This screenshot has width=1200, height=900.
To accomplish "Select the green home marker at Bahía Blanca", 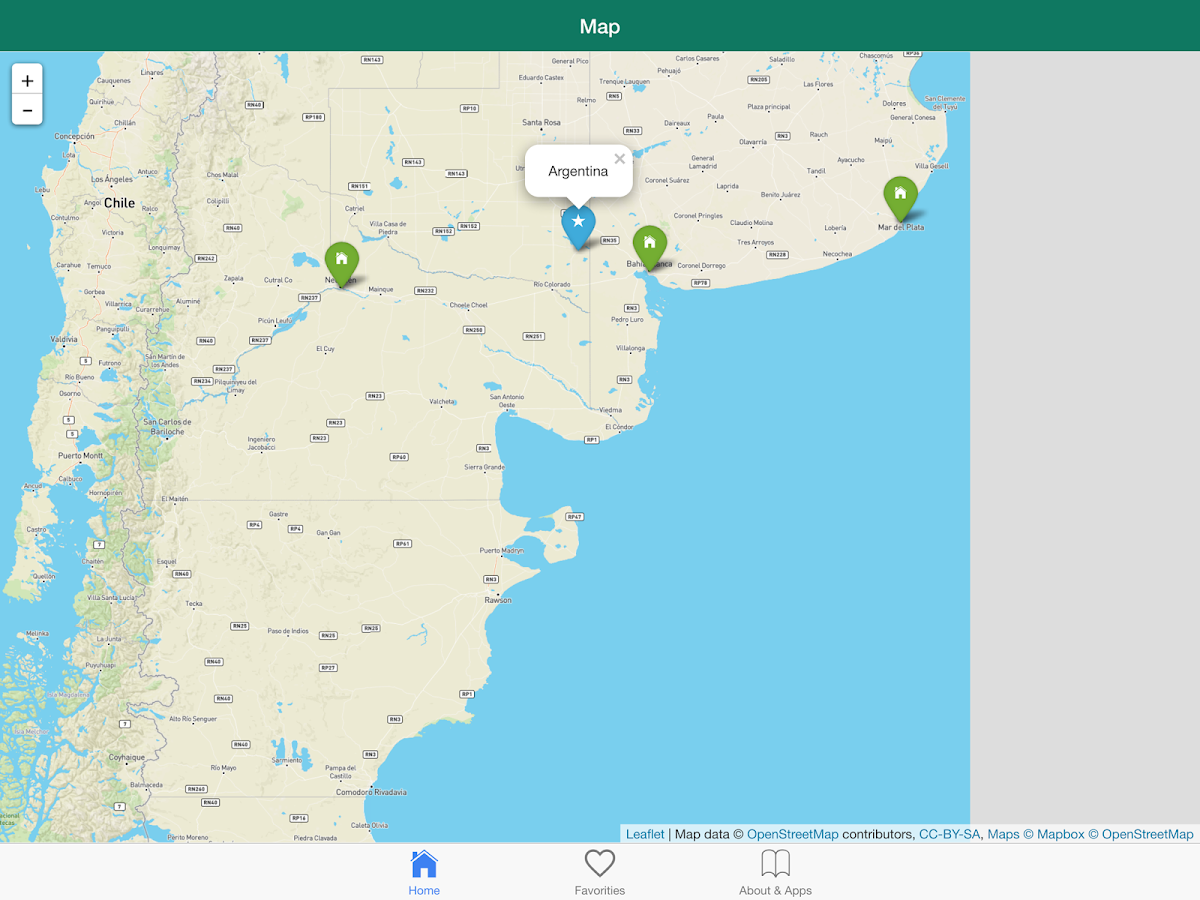I will coord(649,248).
